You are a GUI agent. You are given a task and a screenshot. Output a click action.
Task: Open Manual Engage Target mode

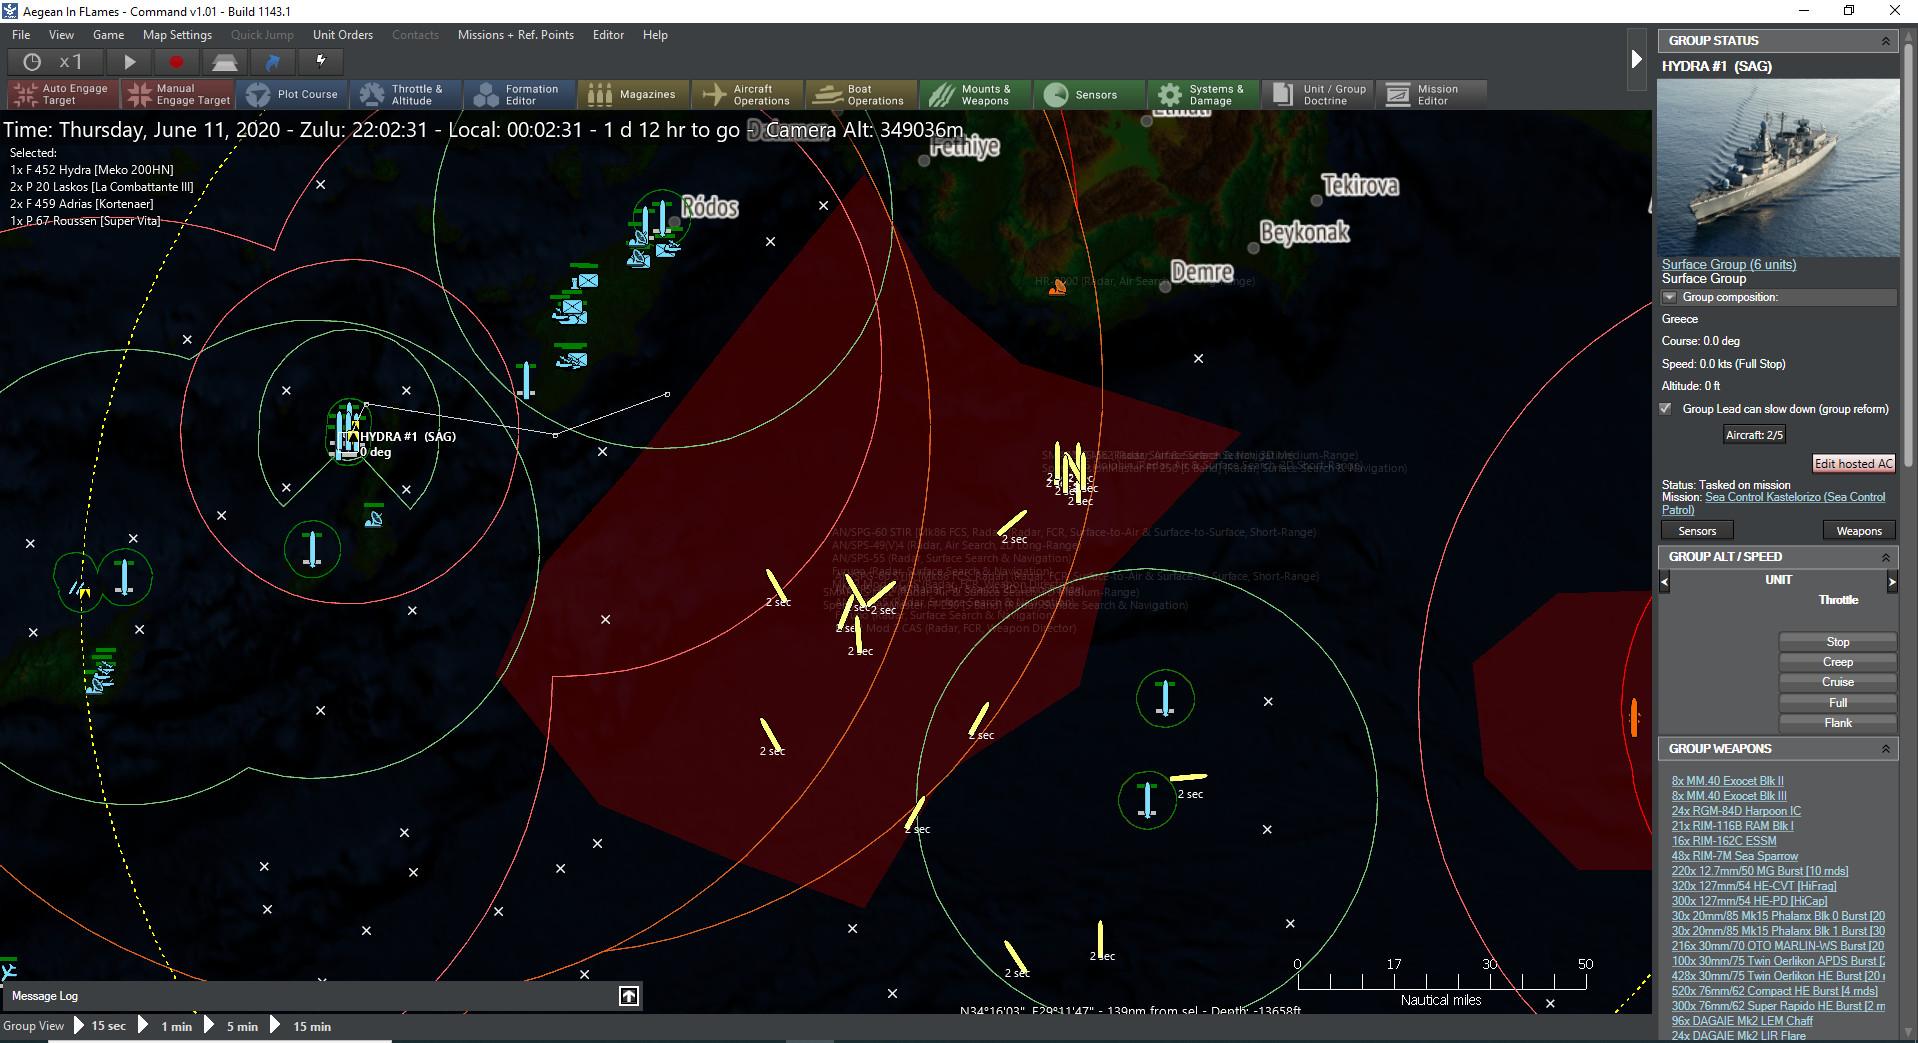point(177,93)
